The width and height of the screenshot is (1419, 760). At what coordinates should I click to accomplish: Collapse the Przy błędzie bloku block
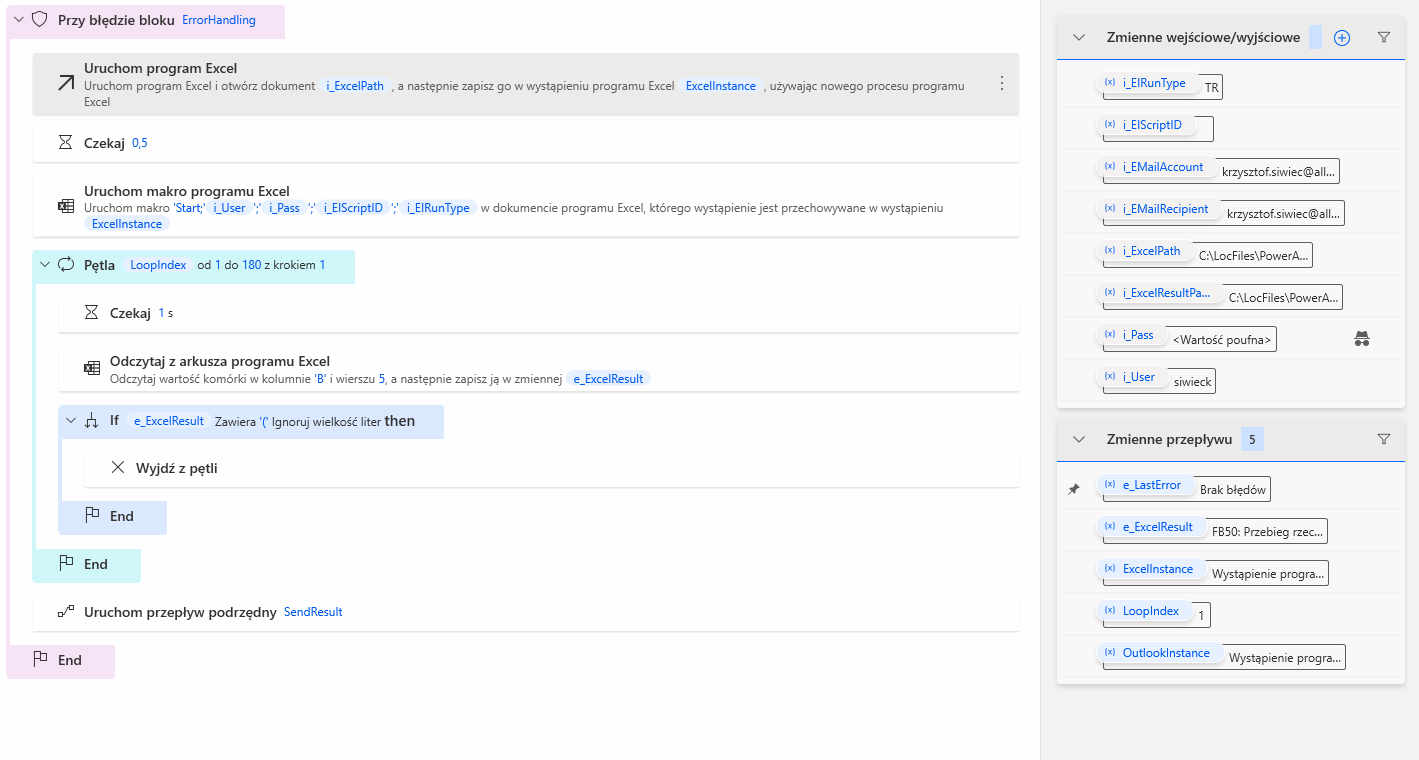tap(18, 20)
